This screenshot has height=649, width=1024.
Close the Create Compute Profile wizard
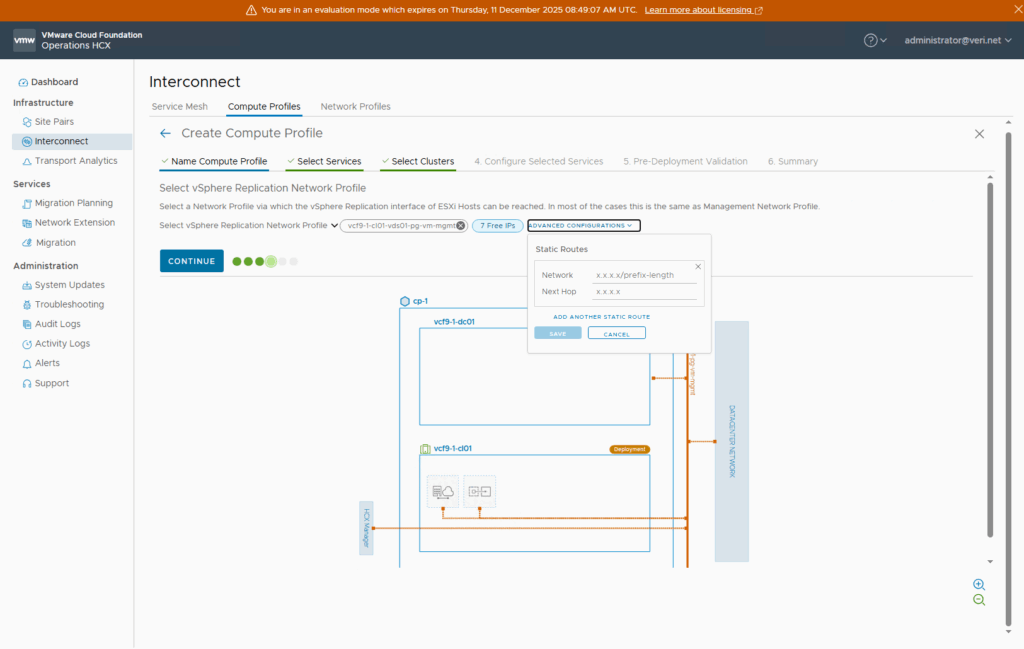[x=979, y=134]
